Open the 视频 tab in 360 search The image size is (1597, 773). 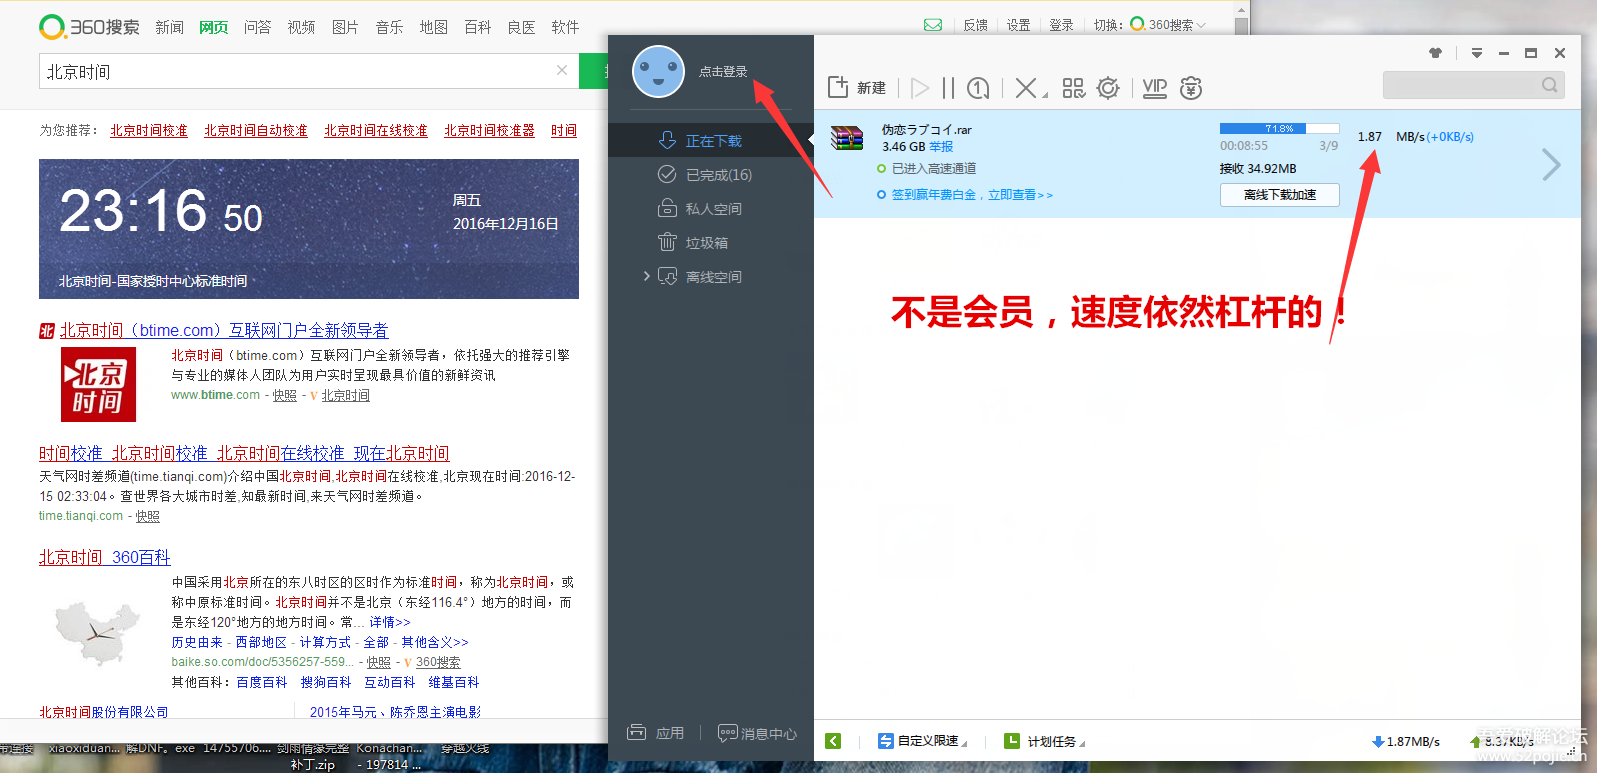[301, 27]
